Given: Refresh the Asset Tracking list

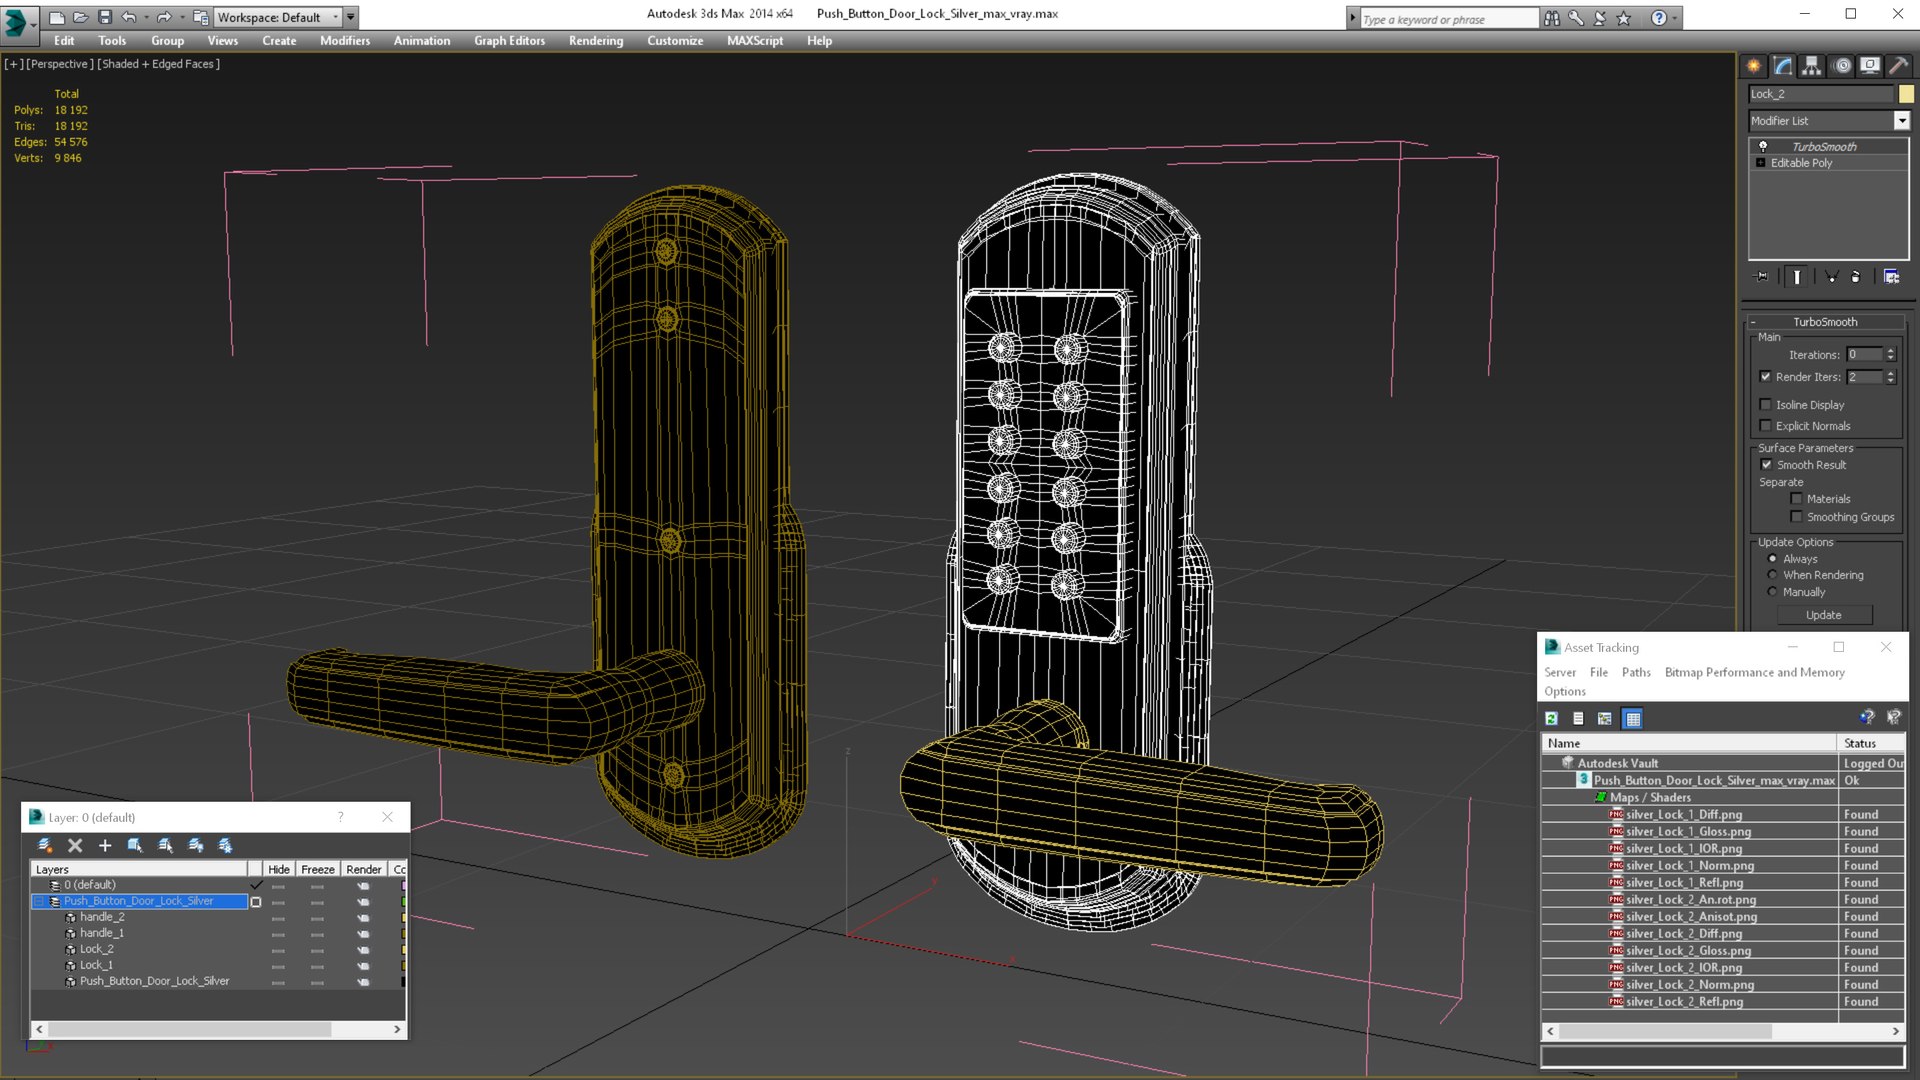Looking at the screenshot, I should [x=1552, y=719].
